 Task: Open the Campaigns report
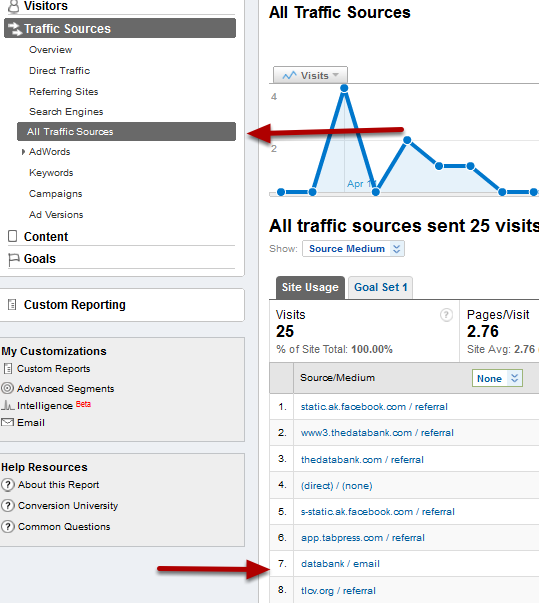point(56,194)
